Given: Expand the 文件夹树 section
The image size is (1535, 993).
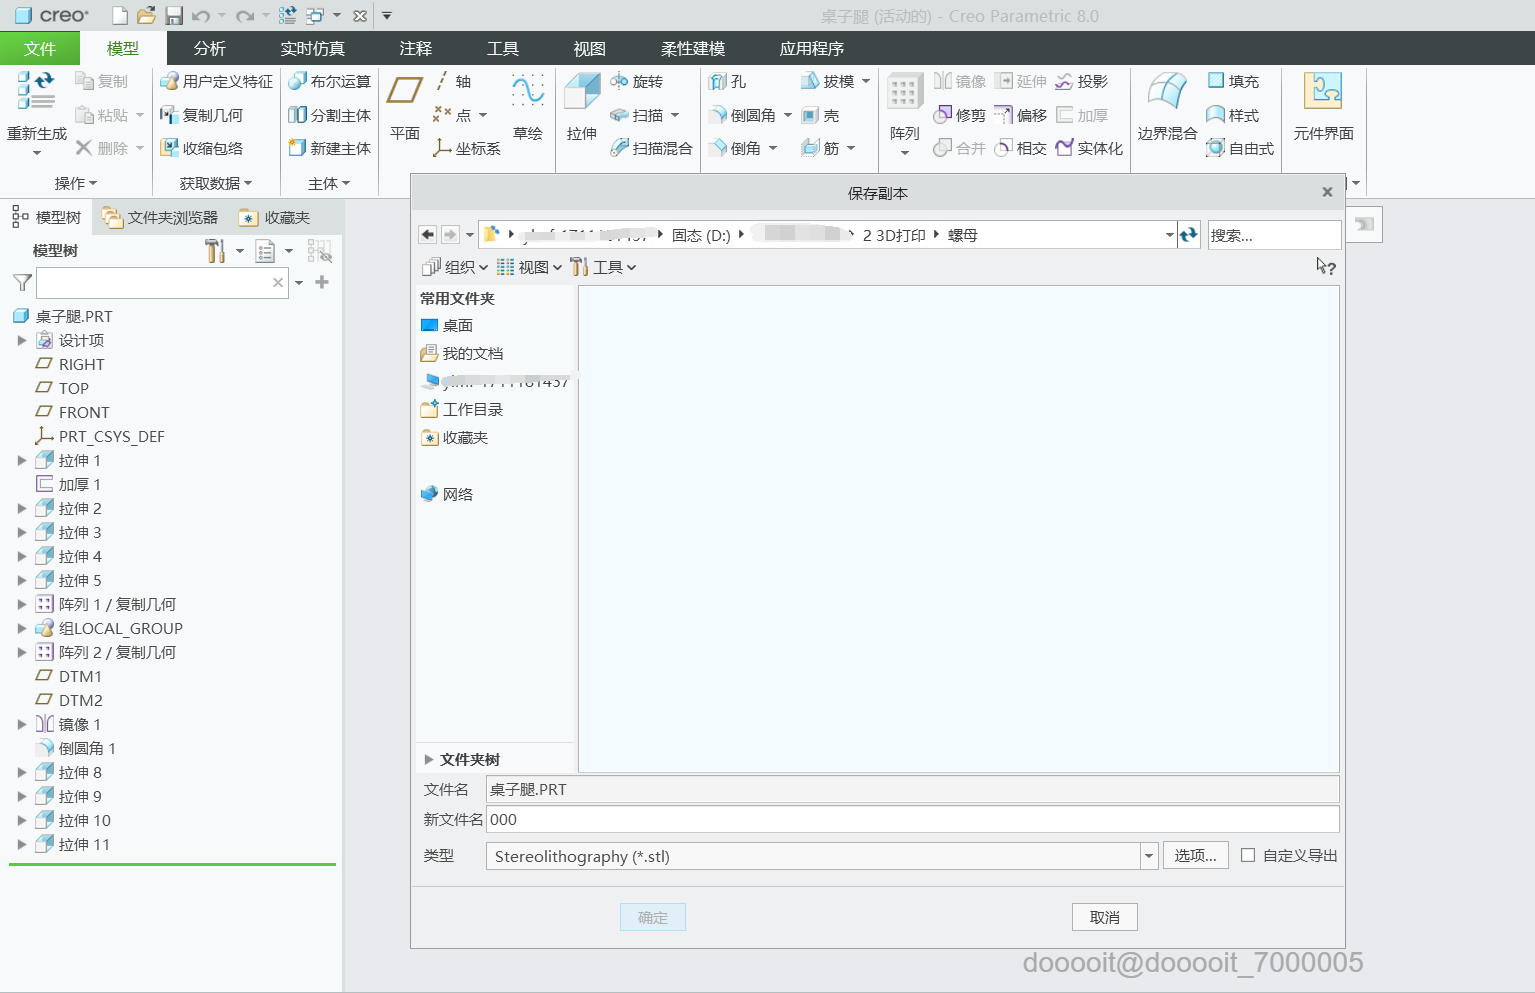Looking at the screenshot, I should tap(429, 759).
